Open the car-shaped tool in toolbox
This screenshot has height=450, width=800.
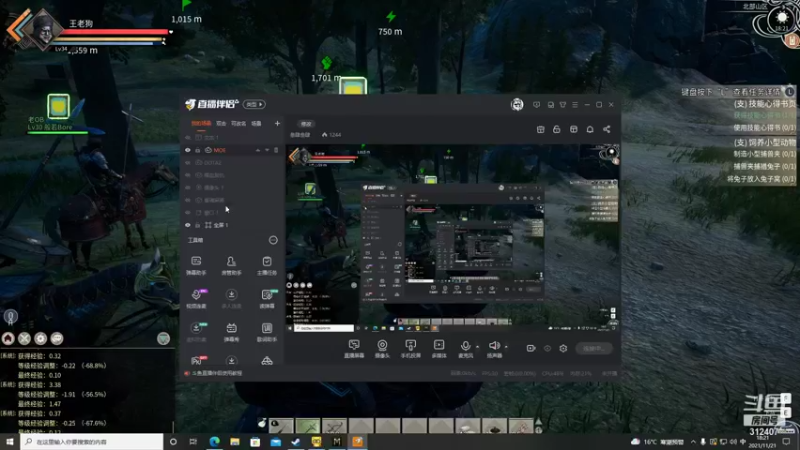pos(267,361)
